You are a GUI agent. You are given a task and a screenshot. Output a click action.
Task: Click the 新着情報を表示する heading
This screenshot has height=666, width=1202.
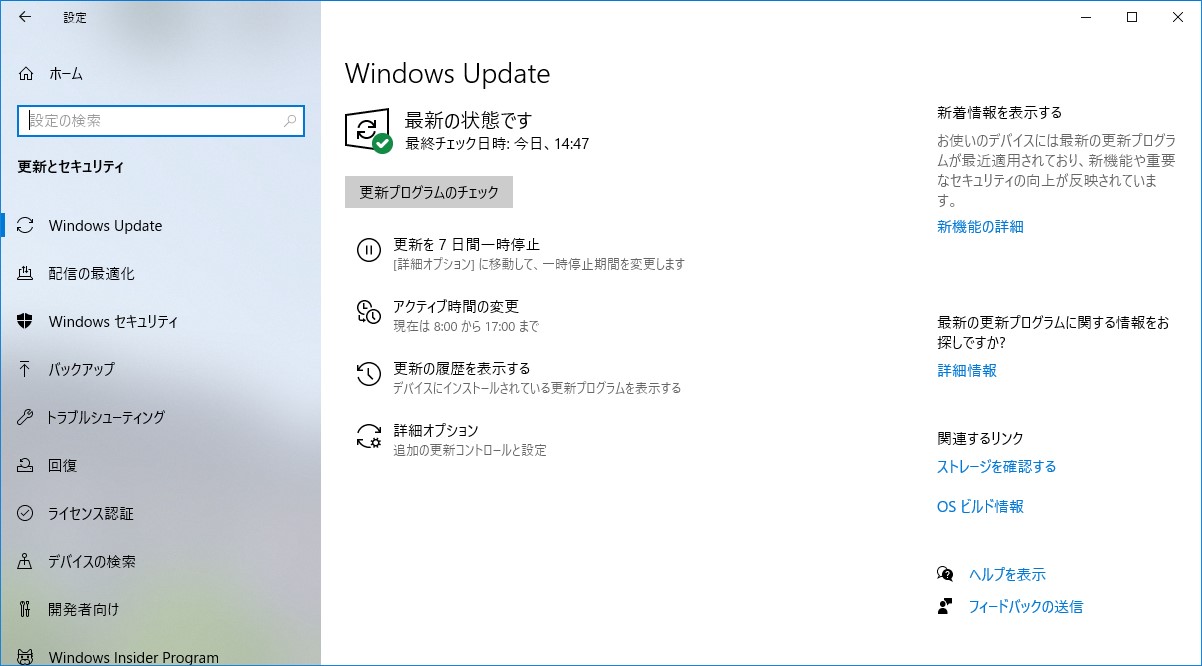tap(999, 112)
